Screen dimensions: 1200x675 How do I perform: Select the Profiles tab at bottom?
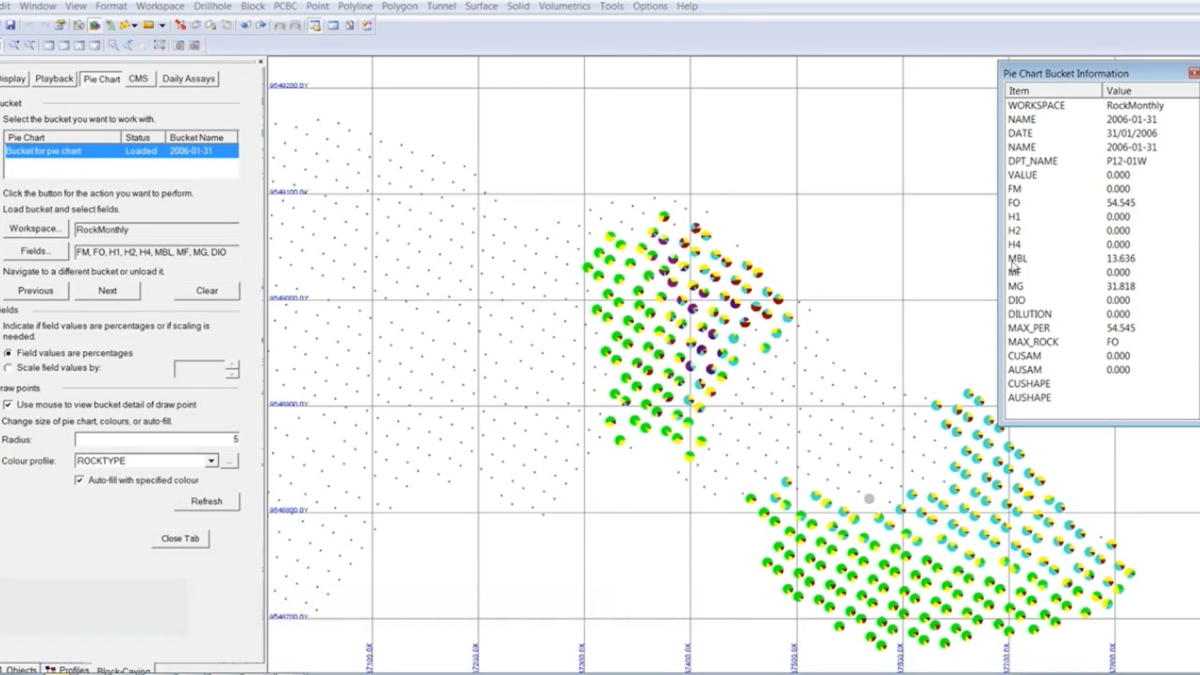click(68, 669)
